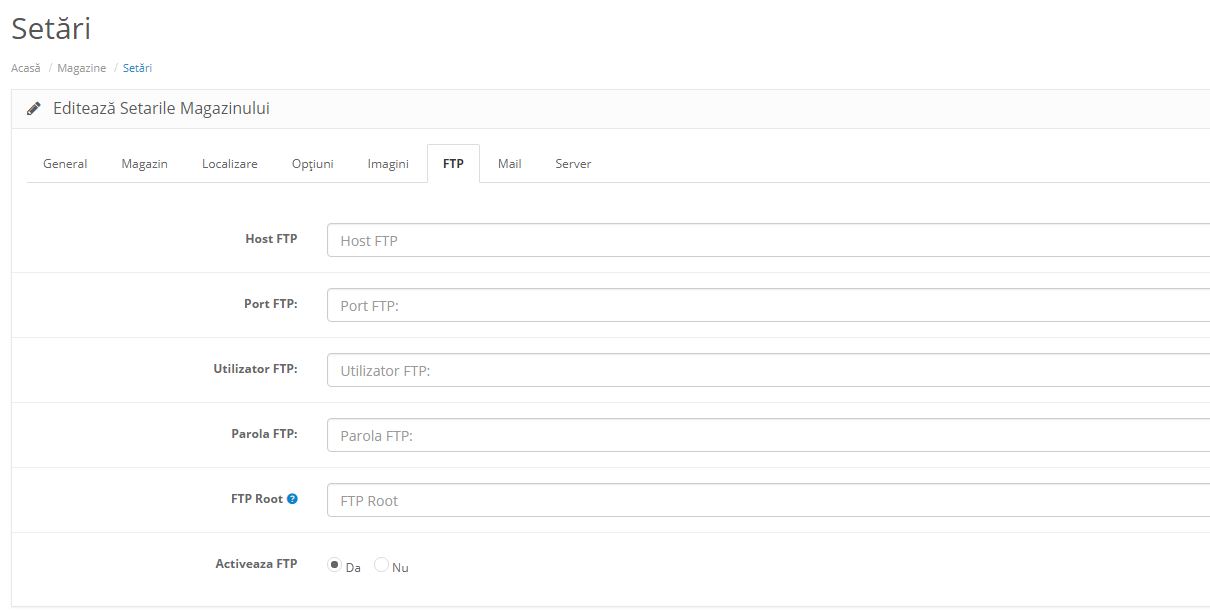1210x612 pixels.
Task: Click the Setări breadcrumb link
Action: (x=137, y=68)
